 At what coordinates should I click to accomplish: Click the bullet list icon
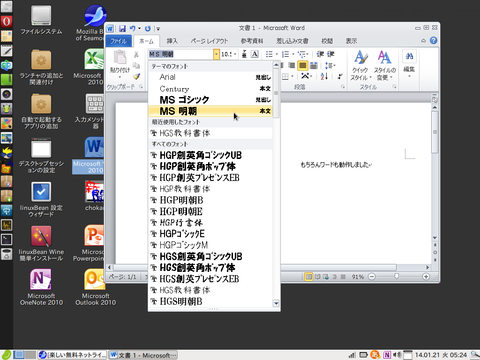point(269,54)
